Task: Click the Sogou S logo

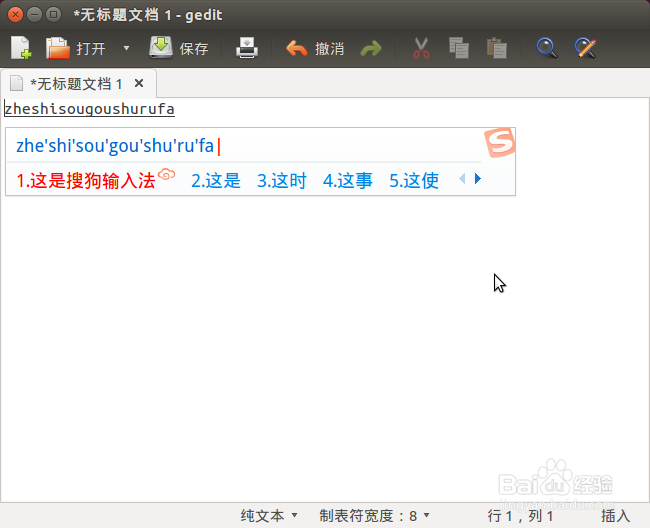Action: click(x=500, y=143)
